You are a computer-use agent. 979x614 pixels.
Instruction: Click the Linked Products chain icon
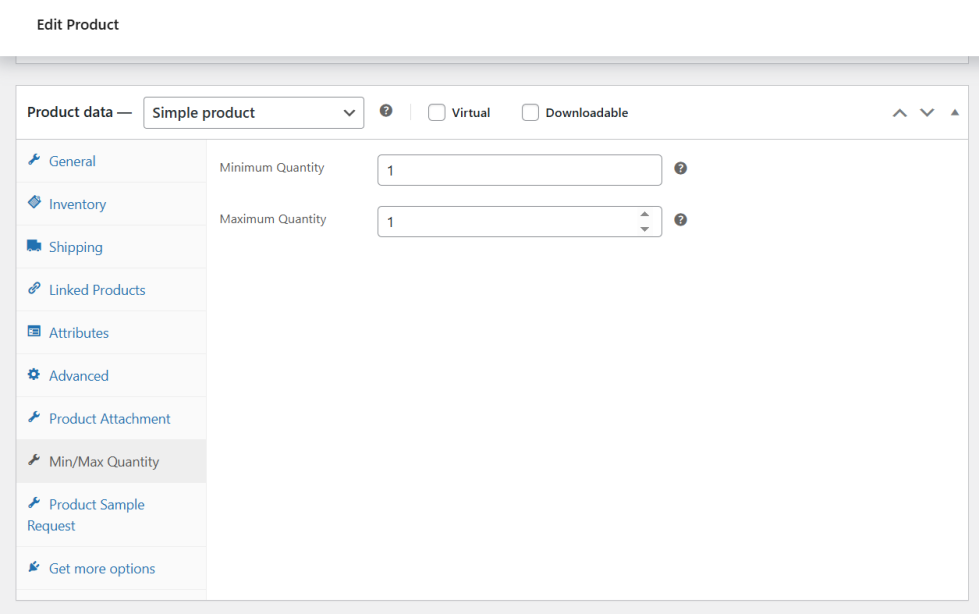click(34, 289)
